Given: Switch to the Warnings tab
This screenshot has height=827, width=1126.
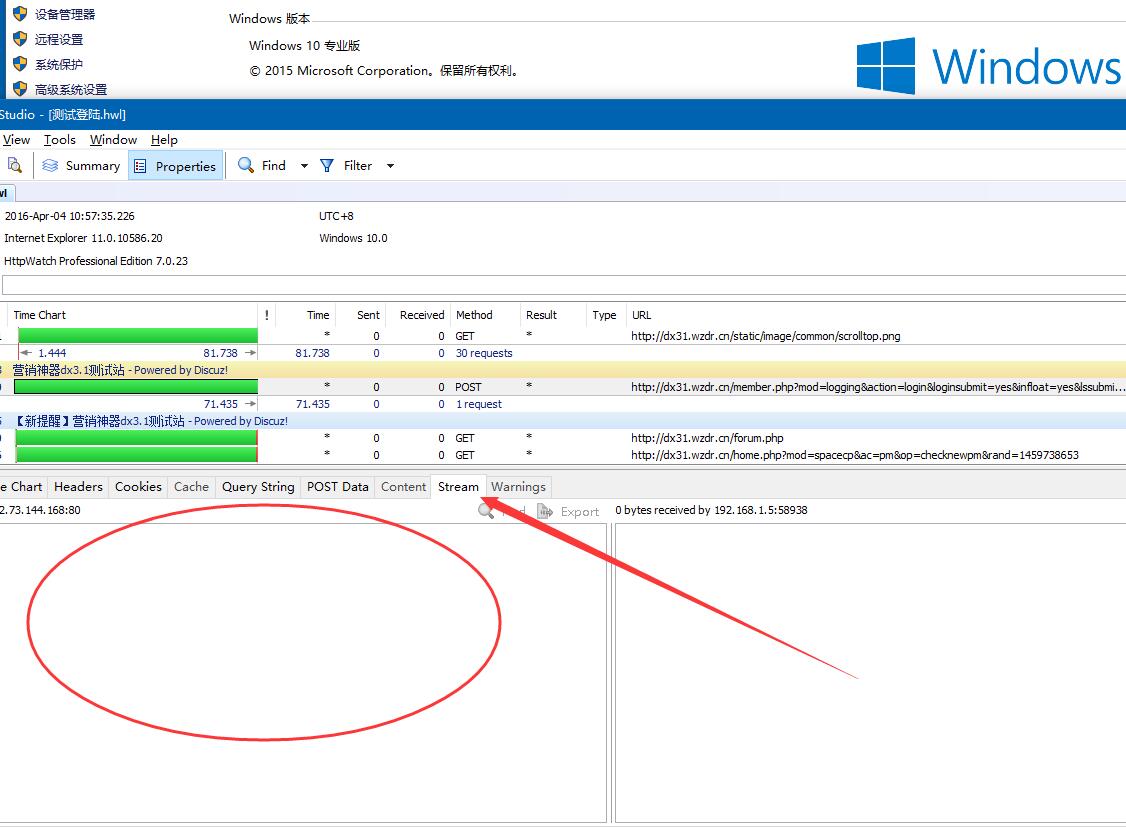Looking at the screenshot, I should pyautogui.click(x=518, y=487).
